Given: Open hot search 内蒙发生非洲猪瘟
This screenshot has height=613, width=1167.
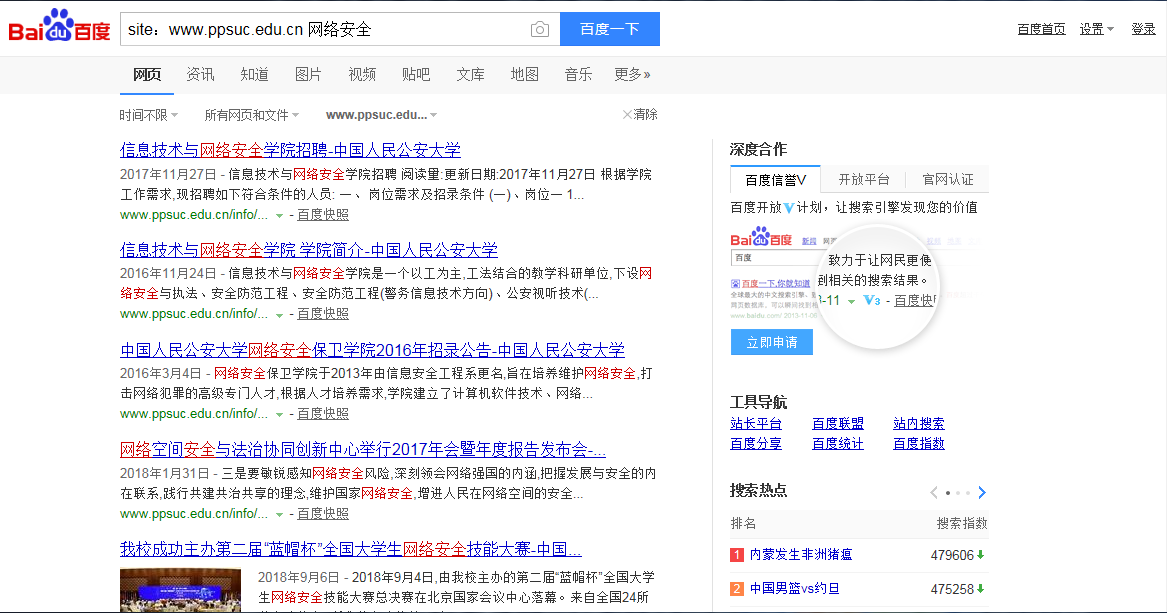Looking at the screenshot, I should click(801, 555).
